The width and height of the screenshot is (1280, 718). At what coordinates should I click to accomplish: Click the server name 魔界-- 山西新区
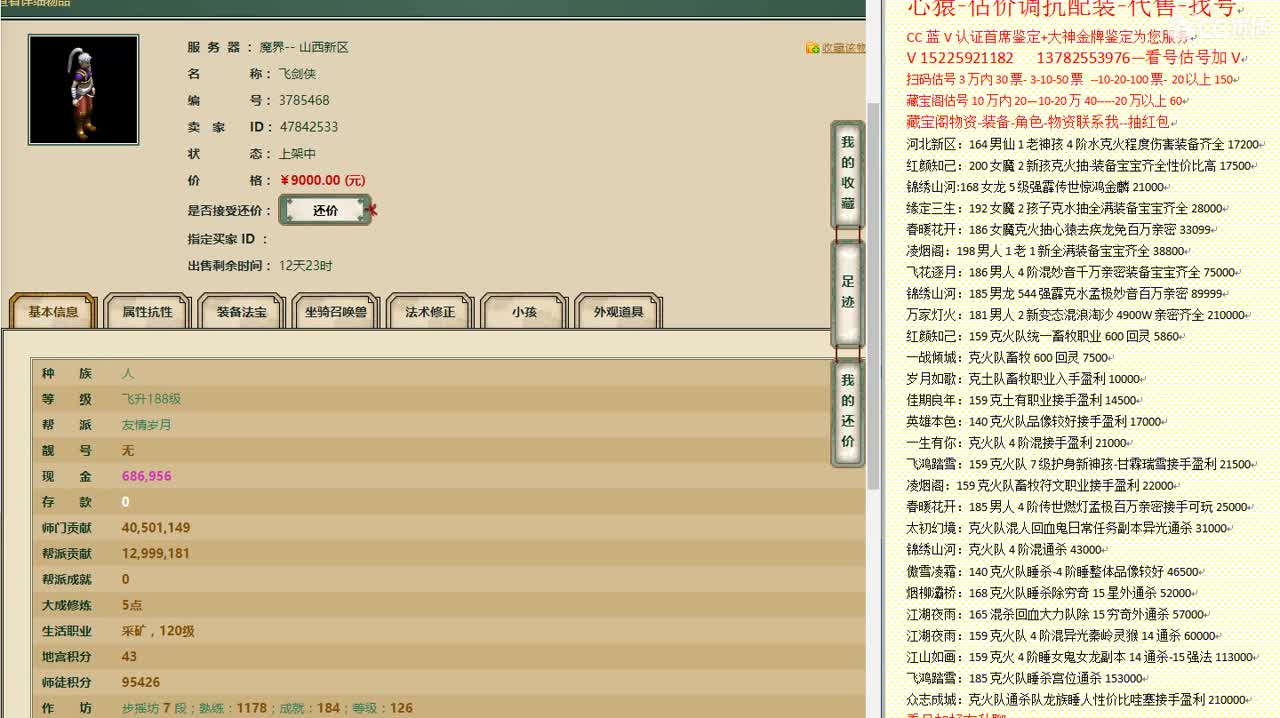pyautogui.click(x=304, y=47)
